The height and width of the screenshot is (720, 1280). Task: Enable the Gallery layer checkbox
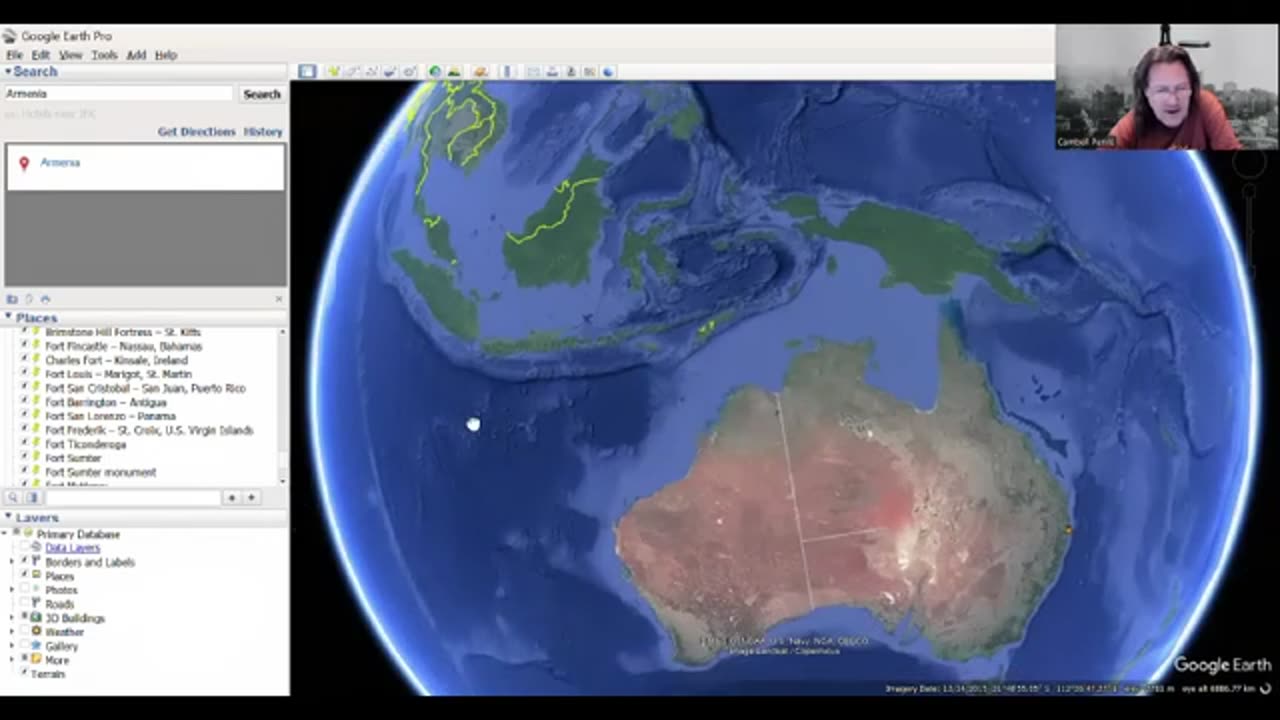click(24, 646)
